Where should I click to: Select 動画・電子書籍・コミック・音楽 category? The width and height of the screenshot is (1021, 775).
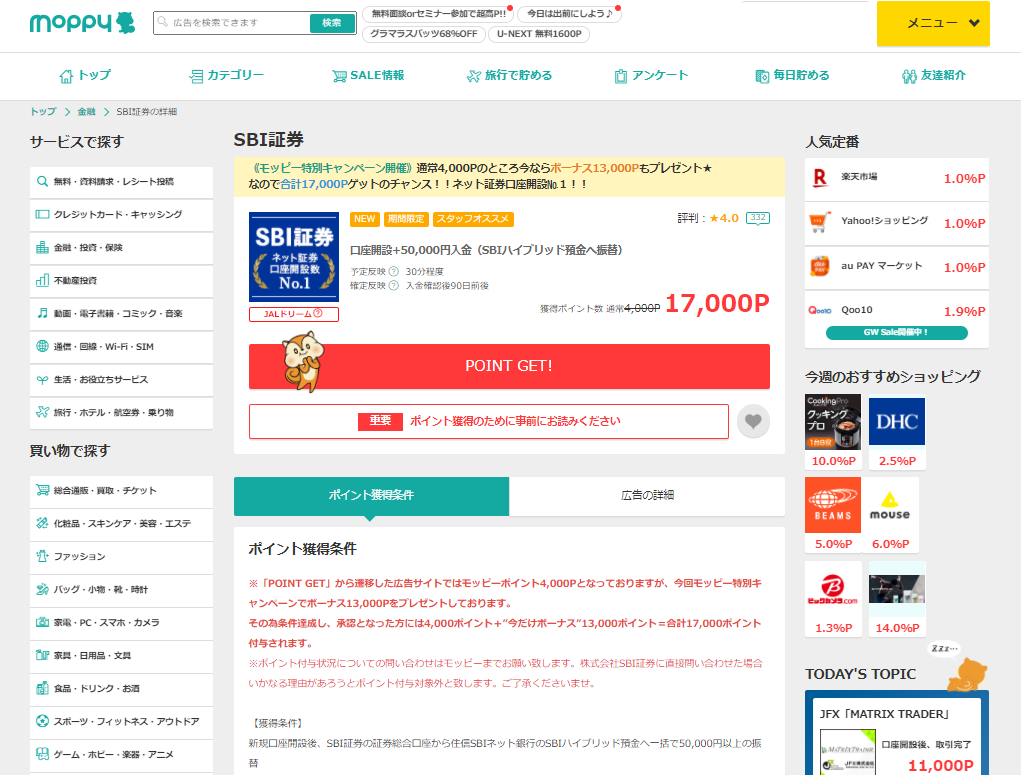121,314
